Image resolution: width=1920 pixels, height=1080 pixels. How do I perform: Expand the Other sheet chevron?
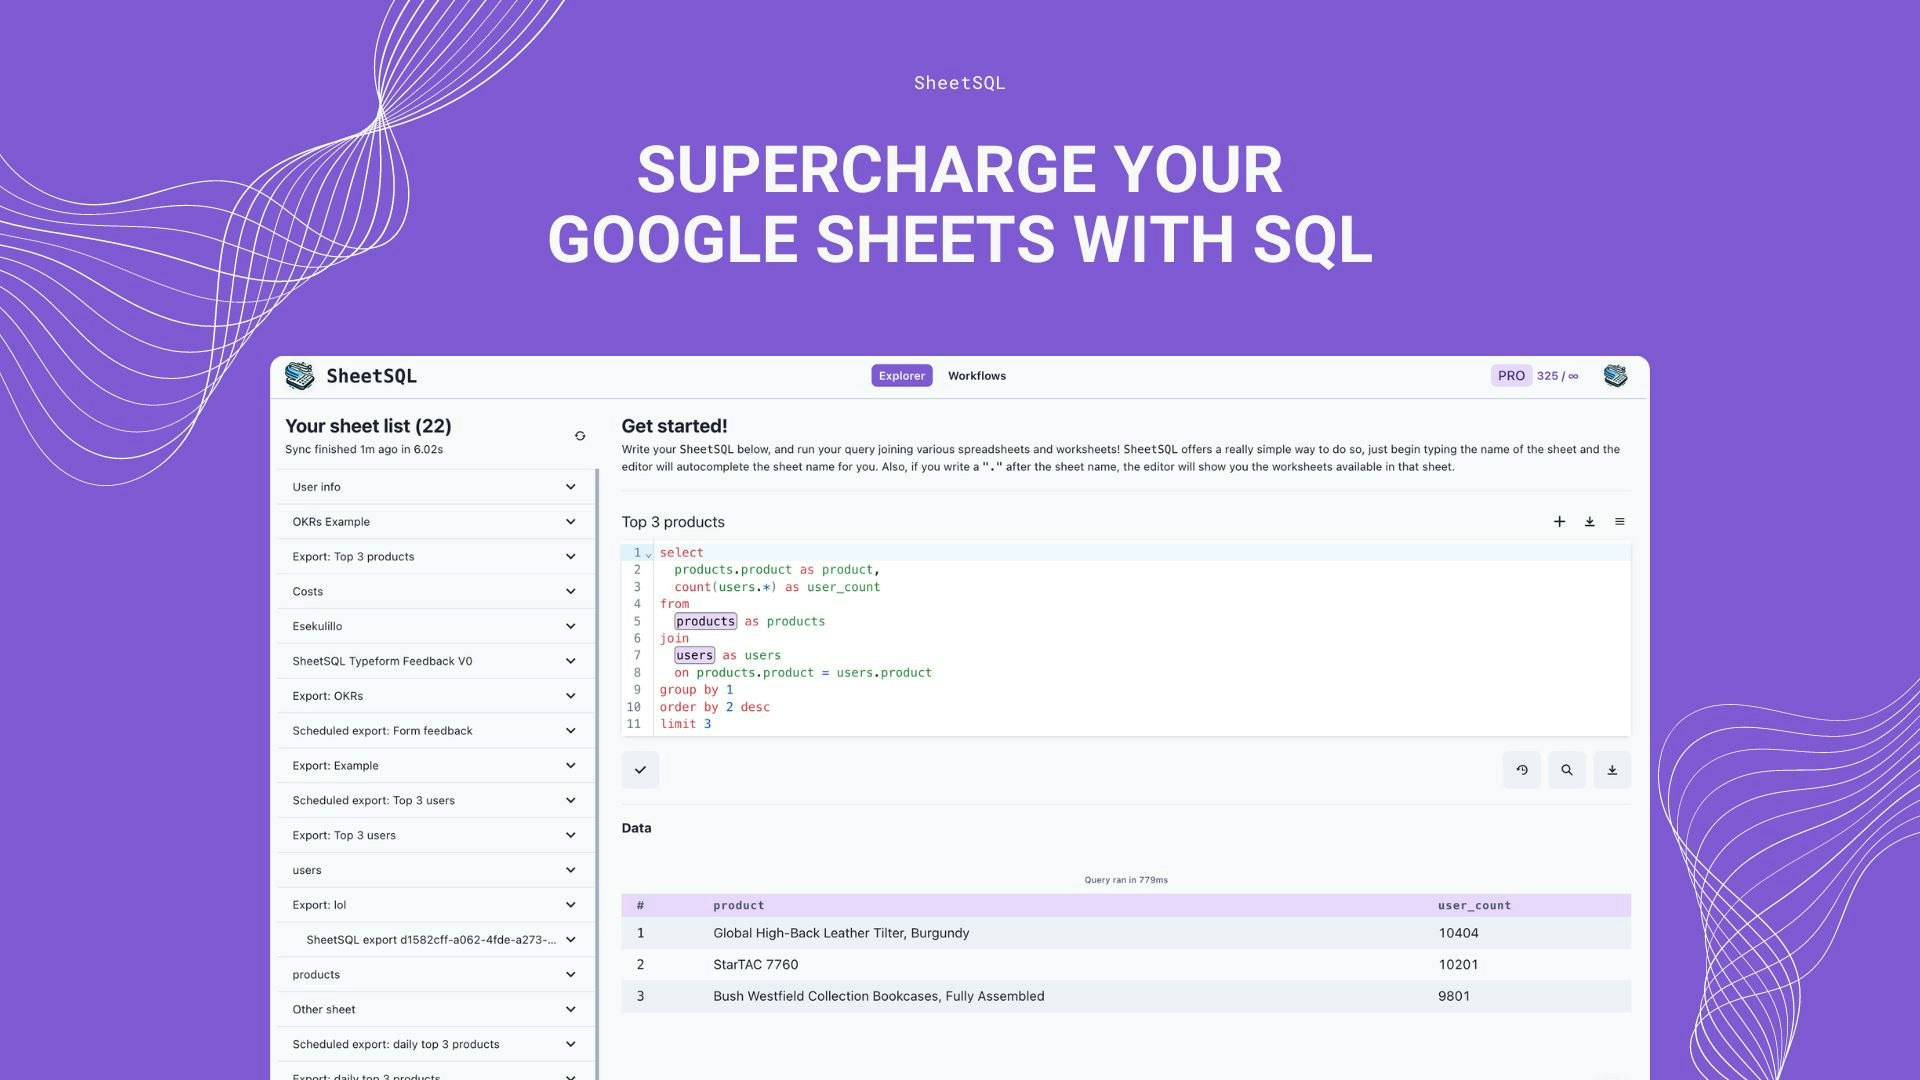(570, 1010)
